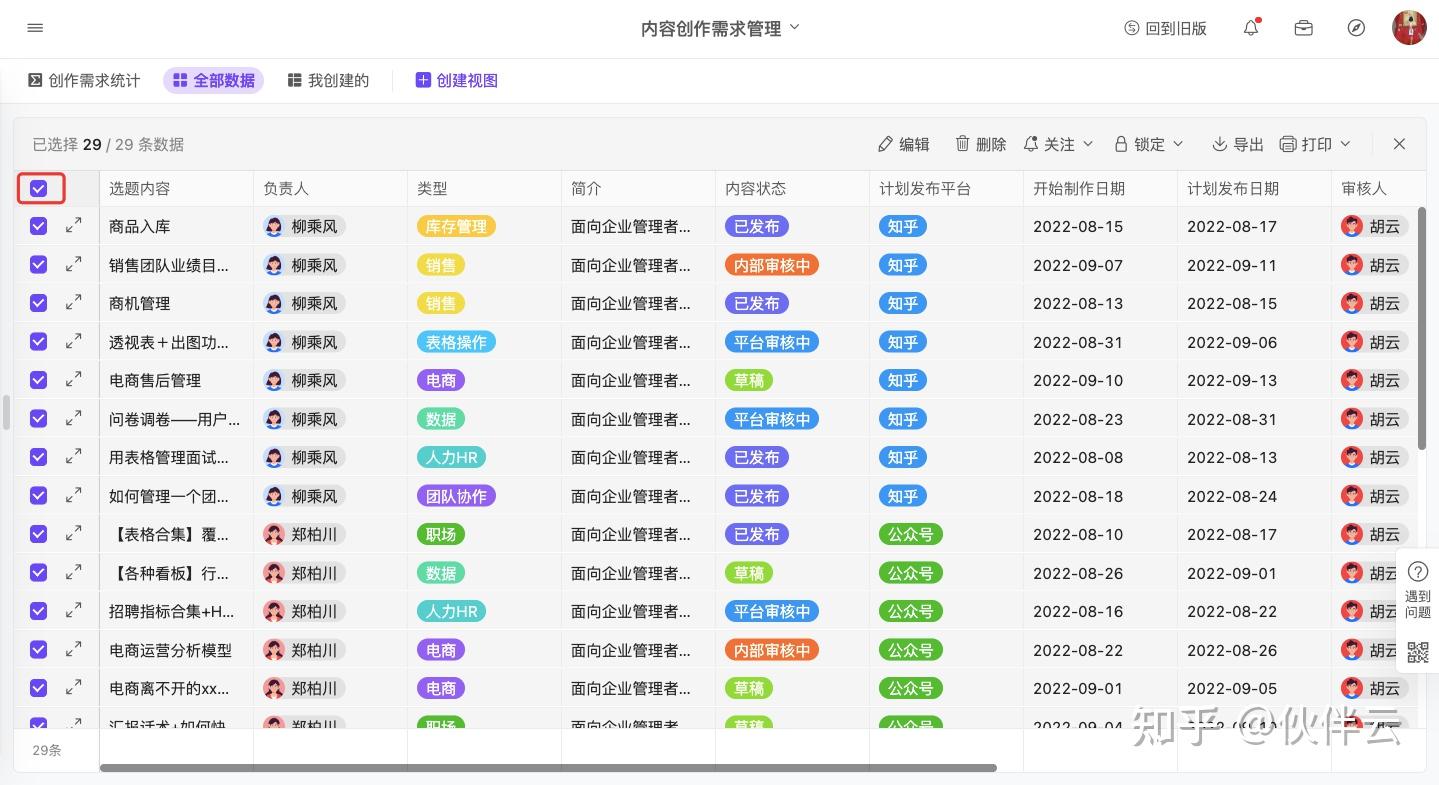The image size is (1439, 785).
Task: Click planned date 2022-09-13
Action: coord(1232,380)
